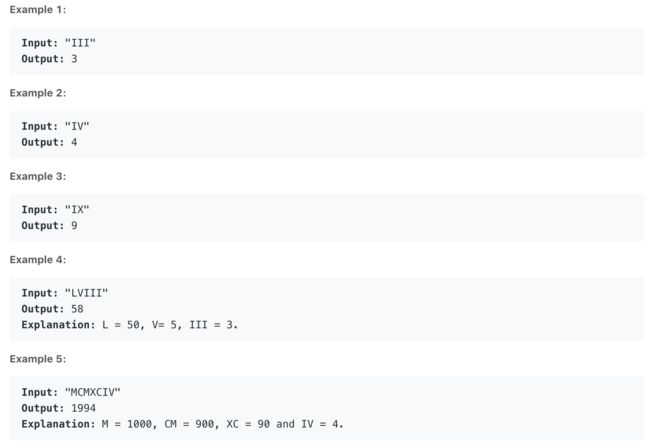Click the Output 9 line

tap(49, 226)
